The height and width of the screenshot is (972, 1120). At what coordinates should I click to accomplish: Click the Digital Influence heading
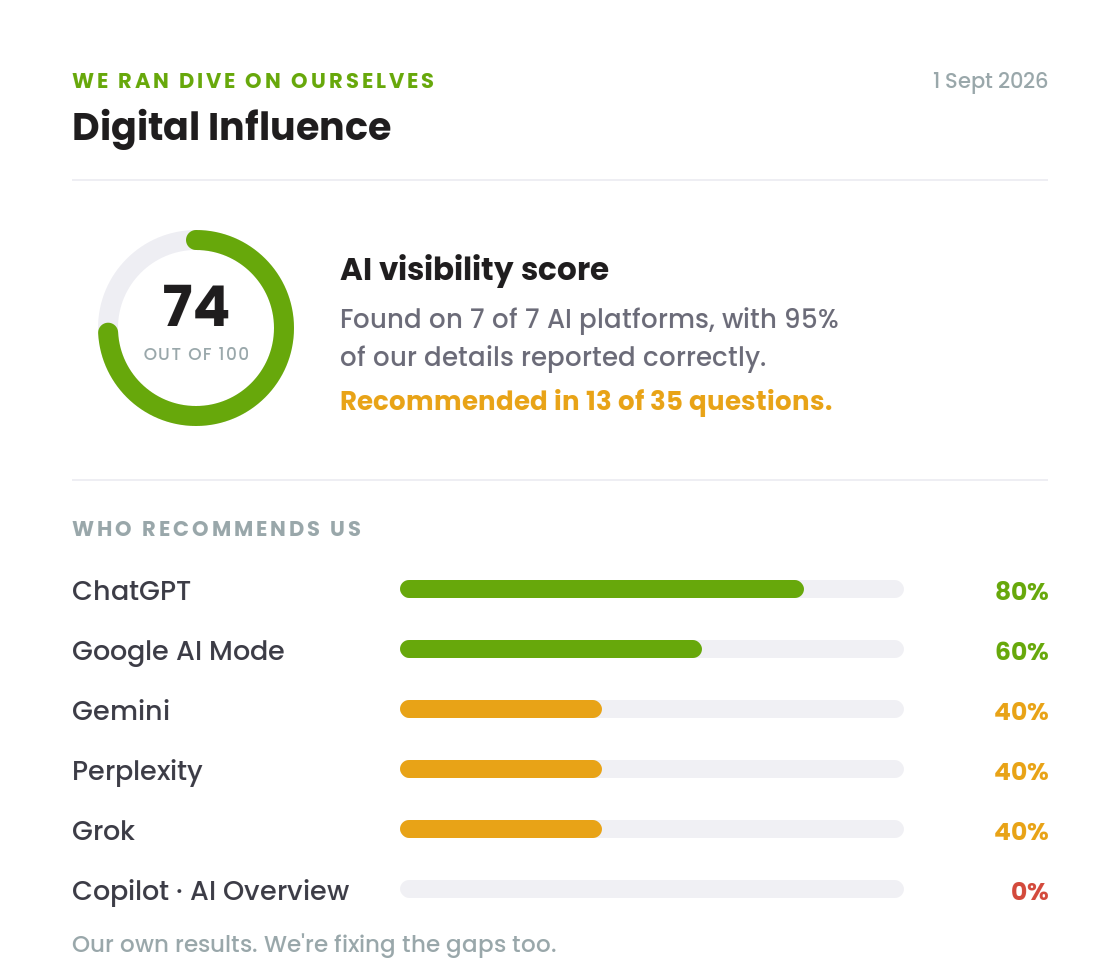pos(231,127)
